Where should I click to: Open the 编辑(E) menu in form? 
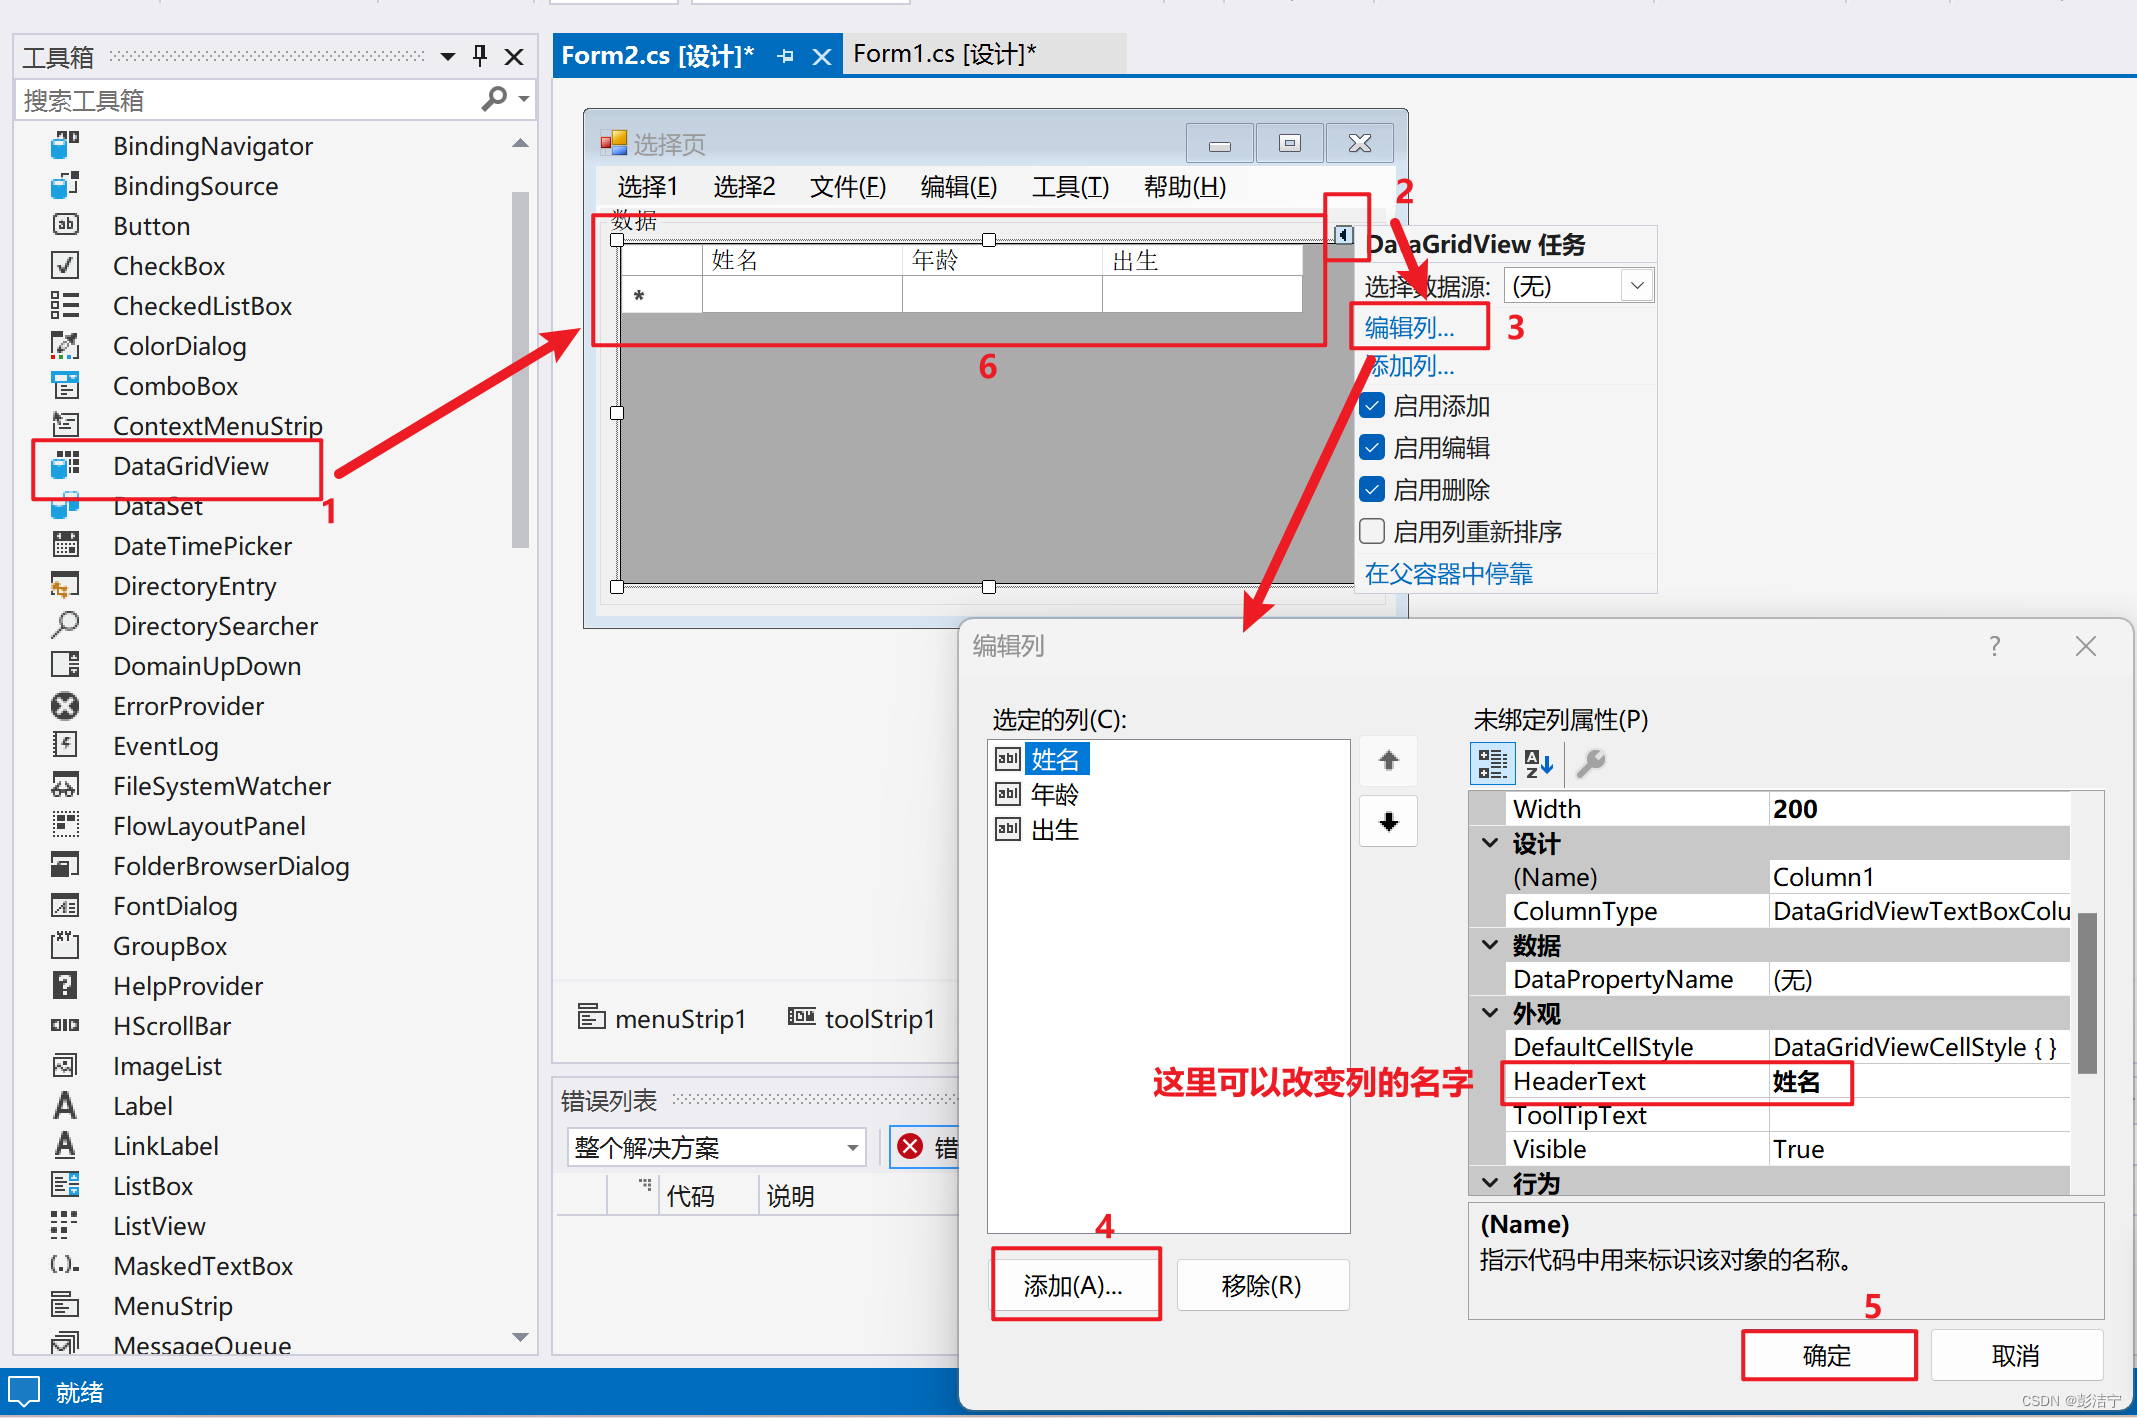[x=958, y=187]
